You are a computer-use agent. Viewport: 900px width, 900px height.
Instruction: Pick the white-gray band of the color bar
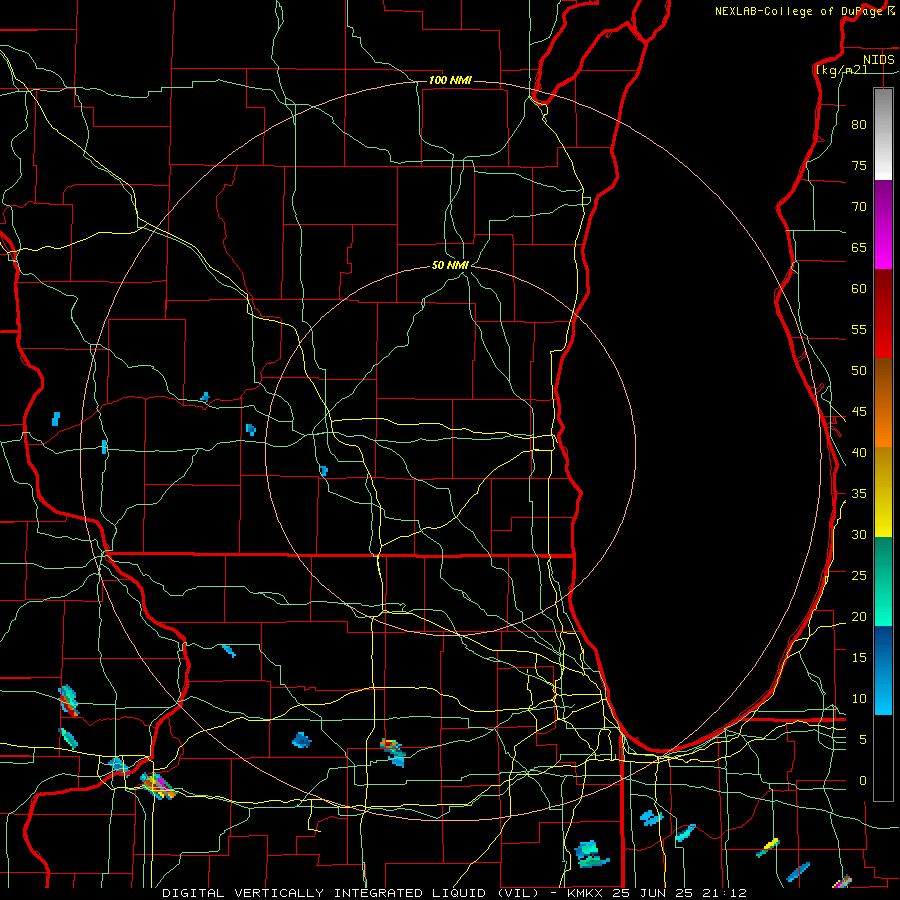883,135
